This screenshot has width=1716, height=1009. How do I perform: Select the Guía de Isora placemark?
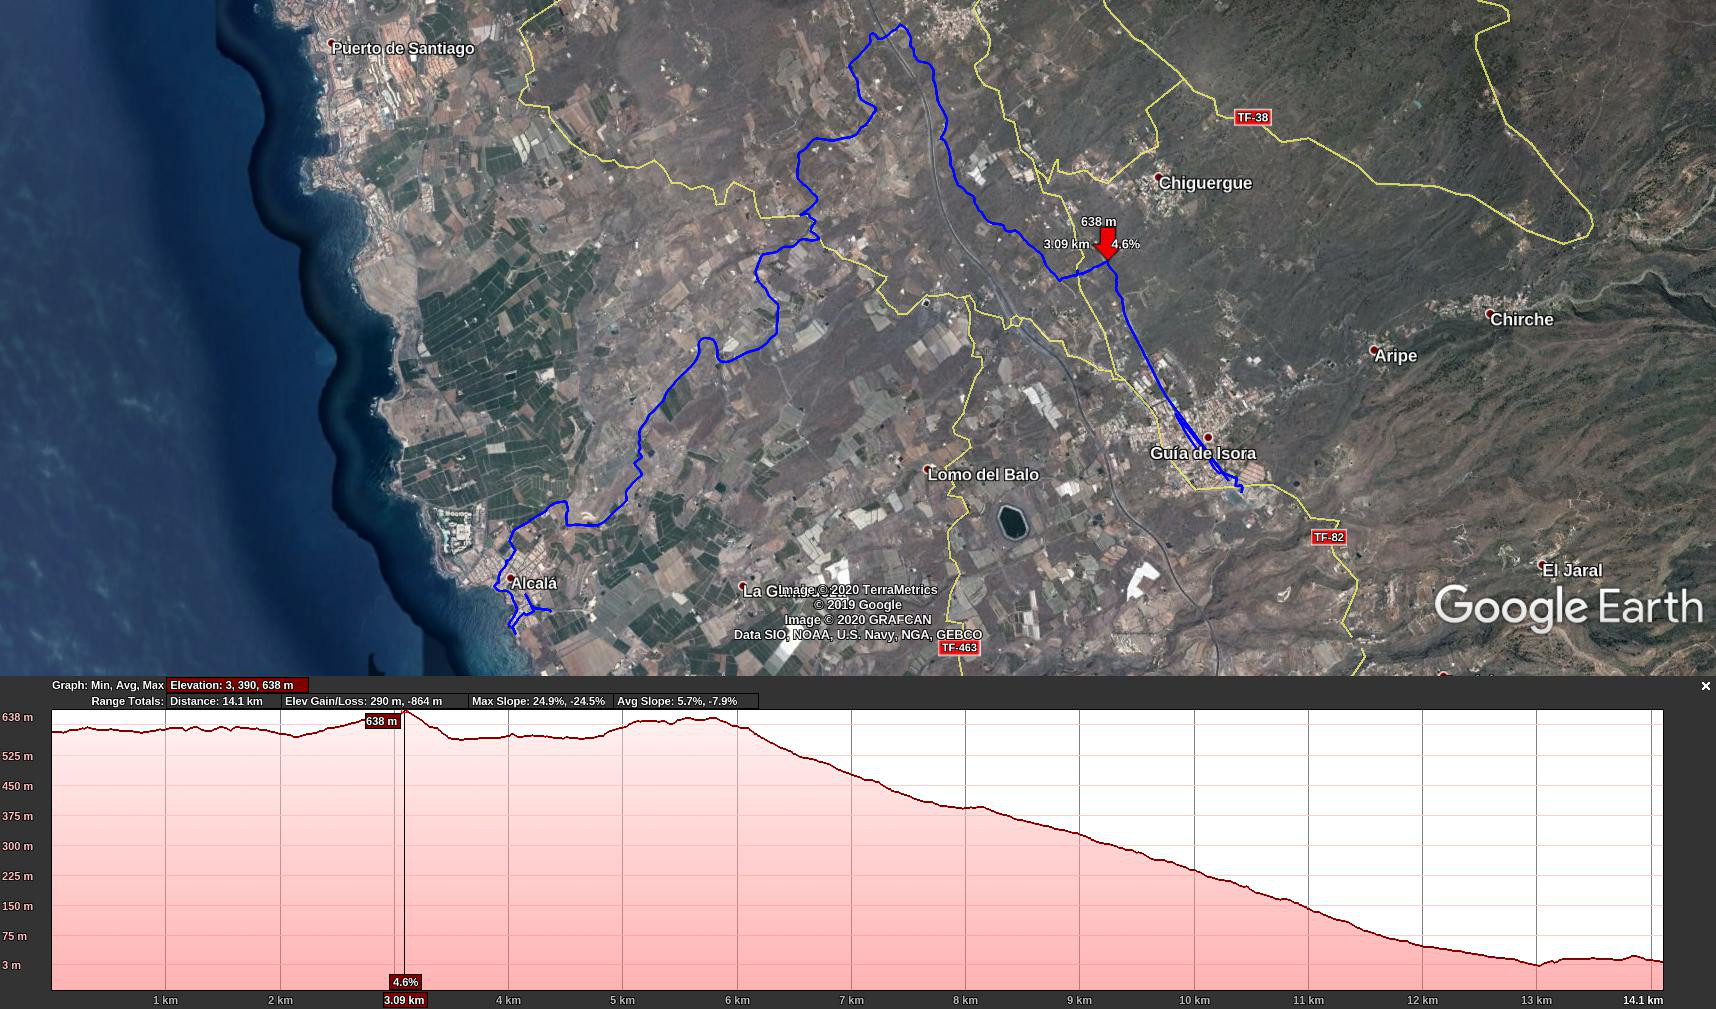point(1210,437)
